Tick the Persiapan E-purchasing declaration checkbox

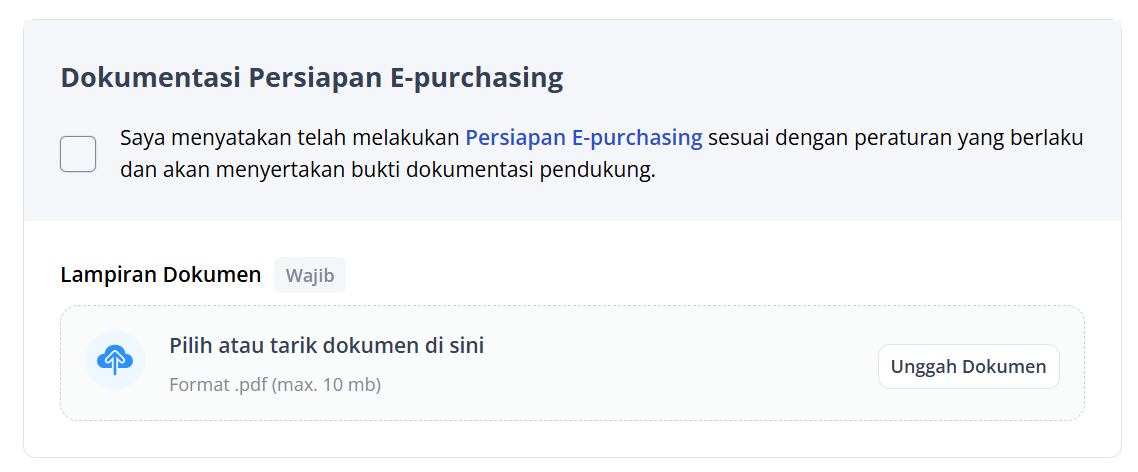pos(78,154)
